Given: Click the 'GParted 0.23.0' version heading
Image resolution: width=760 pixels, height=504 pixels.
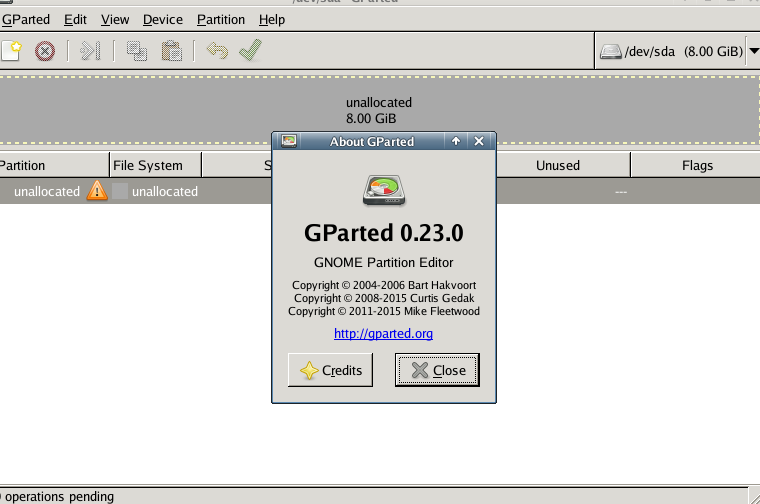Looking at the screenshot, I should click(384, 233).
